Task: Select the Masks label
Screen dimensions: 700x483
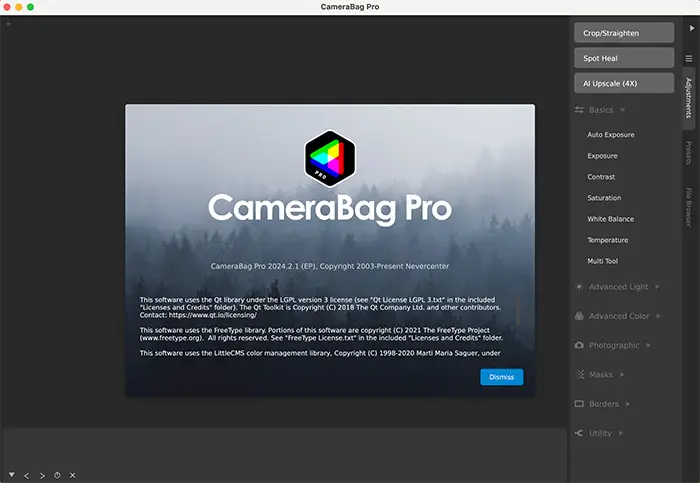Action: 600,375
